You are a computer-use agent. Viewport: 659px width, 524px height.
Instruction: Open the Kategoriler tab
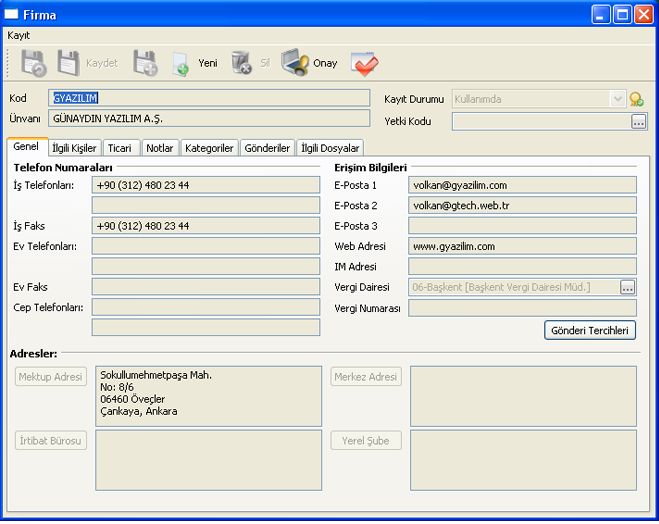[209, 148]
